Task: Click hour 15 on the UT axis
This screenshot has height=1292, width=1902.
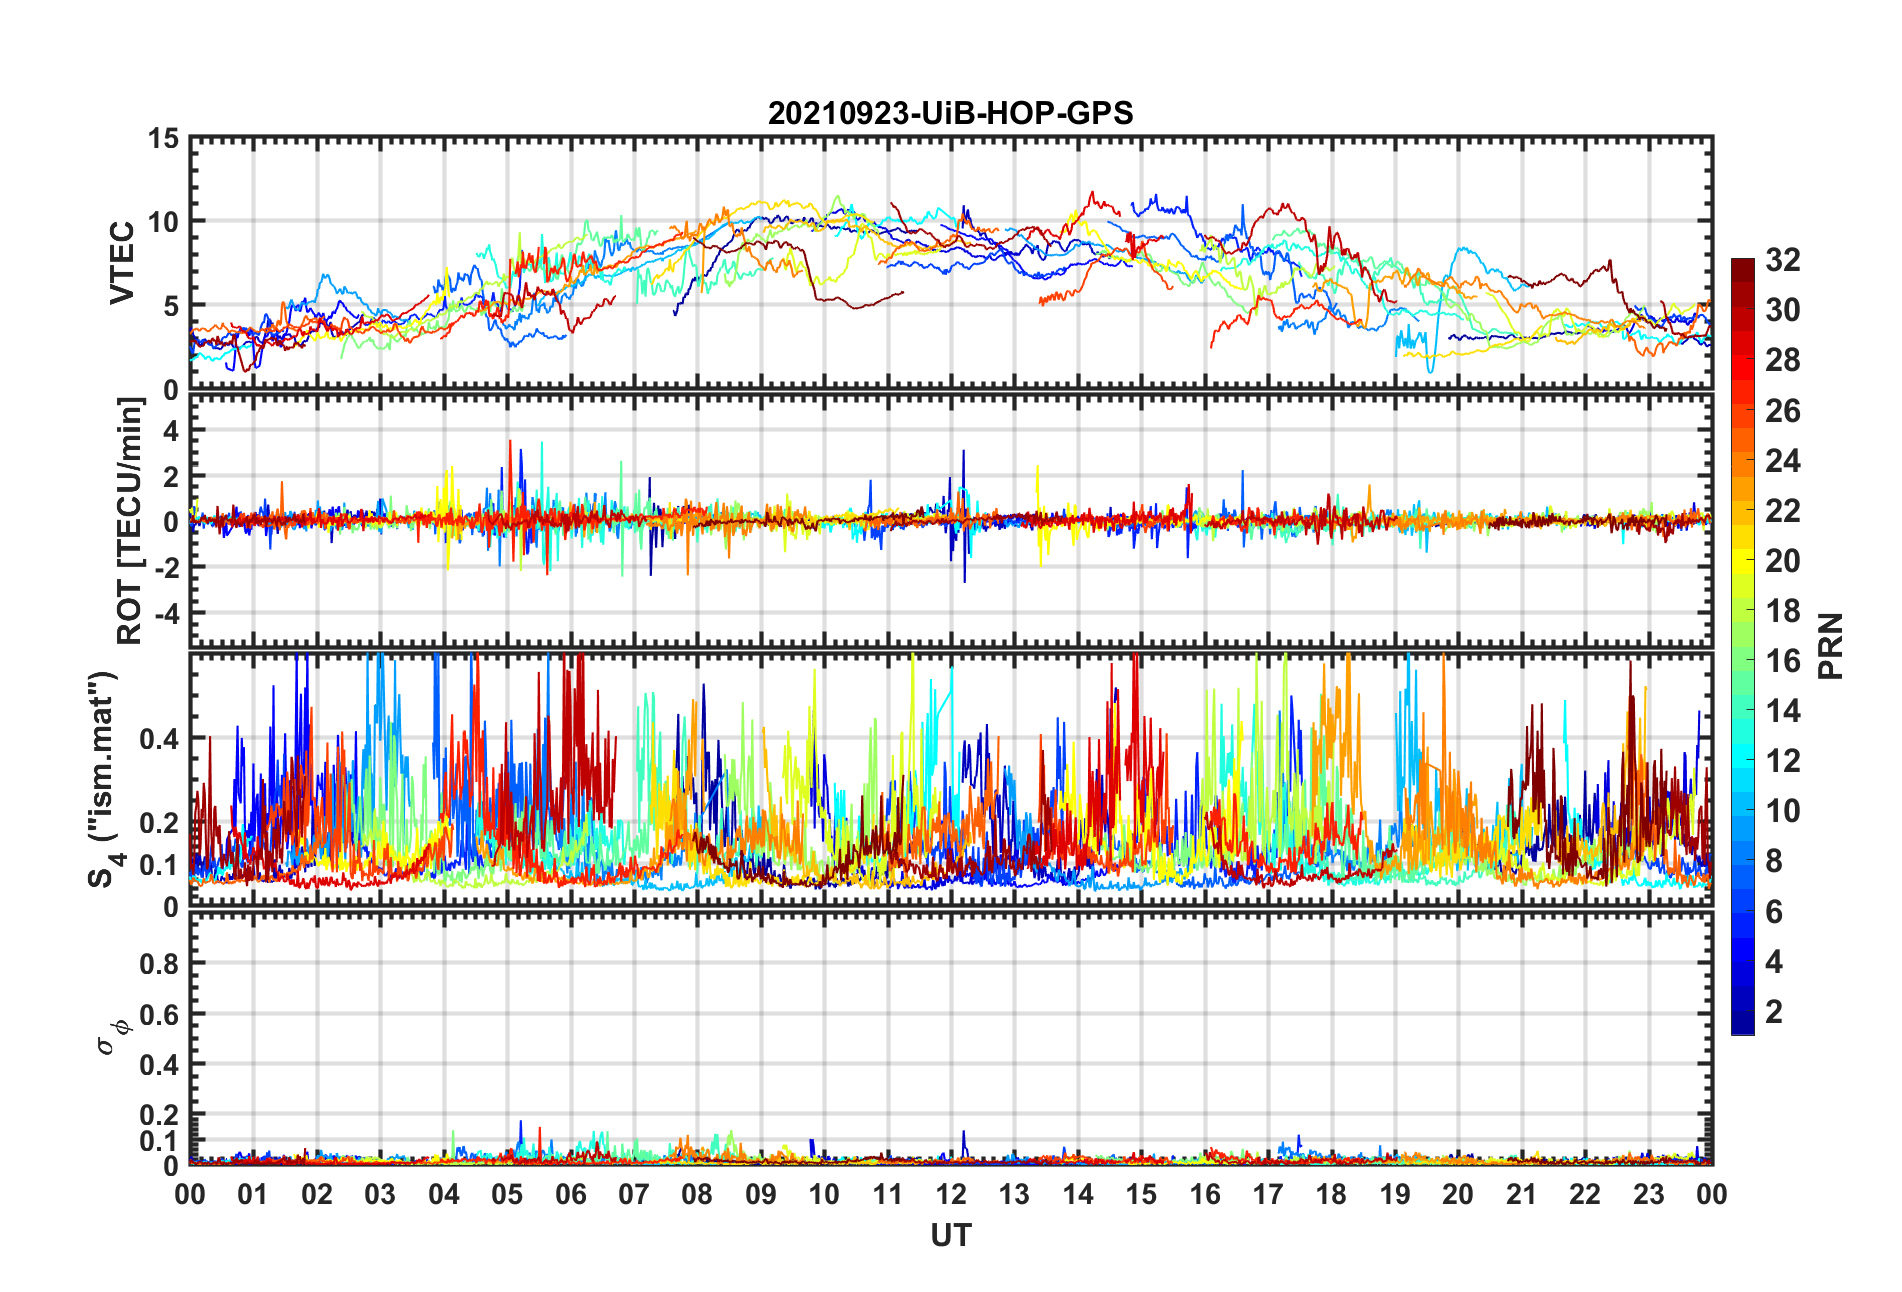Action: pos(1141,1194)
